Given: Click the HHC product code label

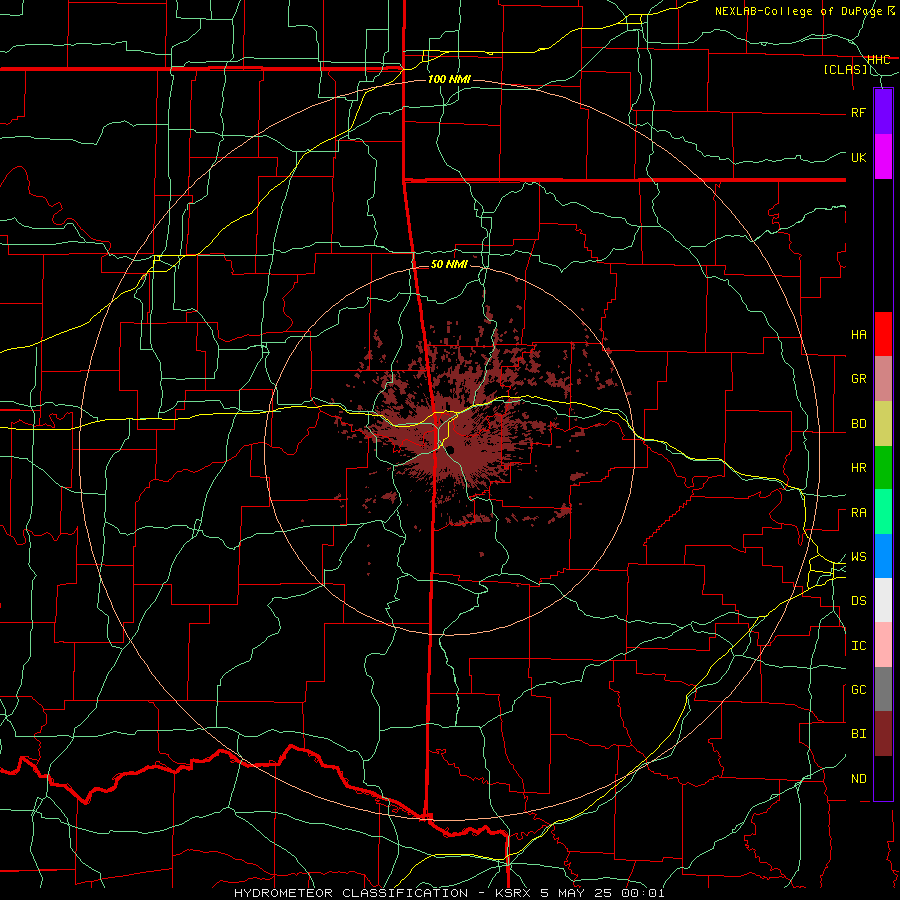Looking at the screenshot, I should [878, 59].
